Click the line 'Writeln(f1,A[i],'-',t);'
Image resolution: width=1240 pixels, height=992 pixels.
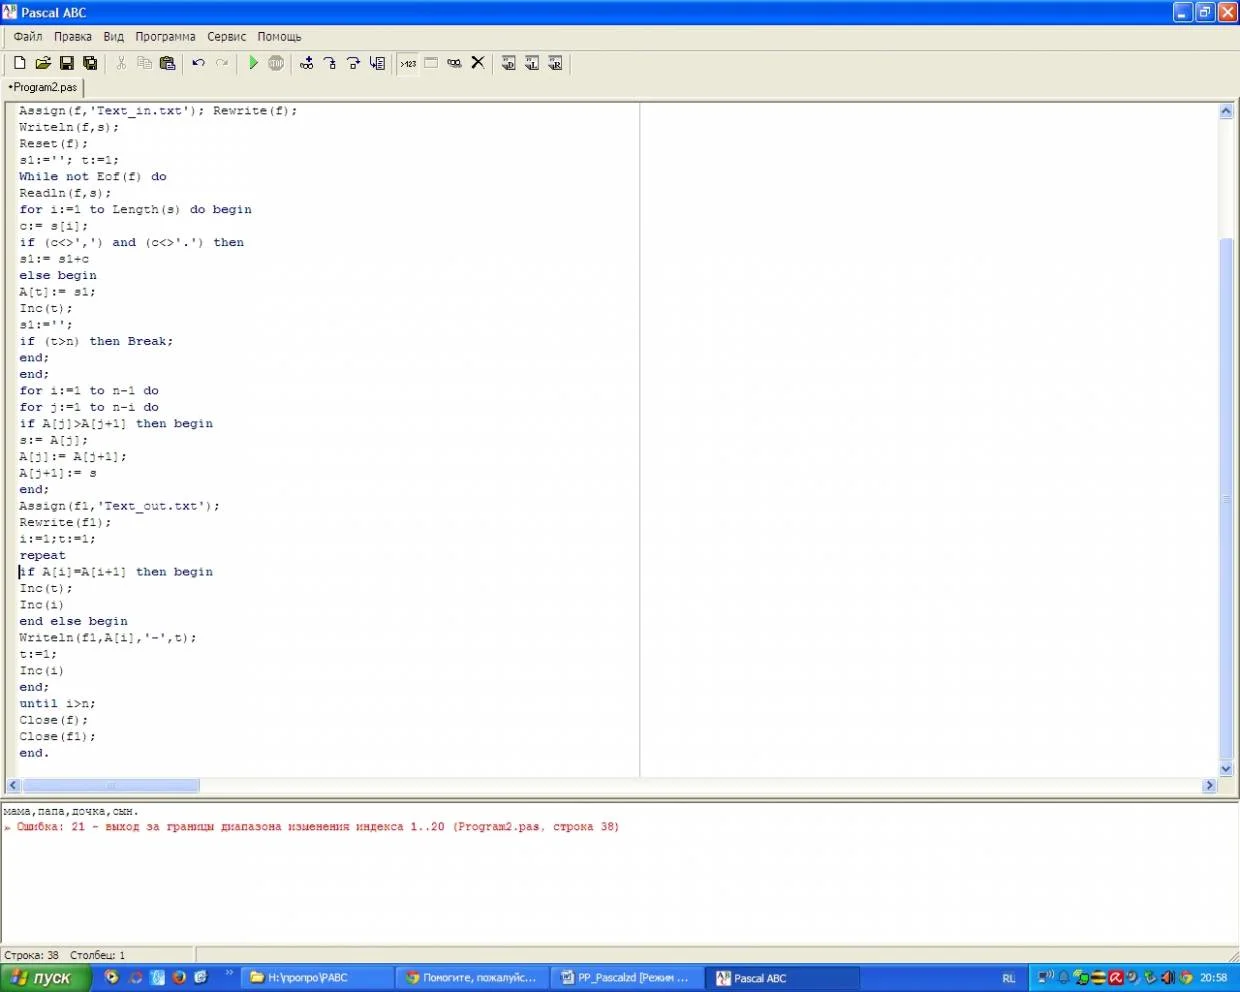pos(108,637)
